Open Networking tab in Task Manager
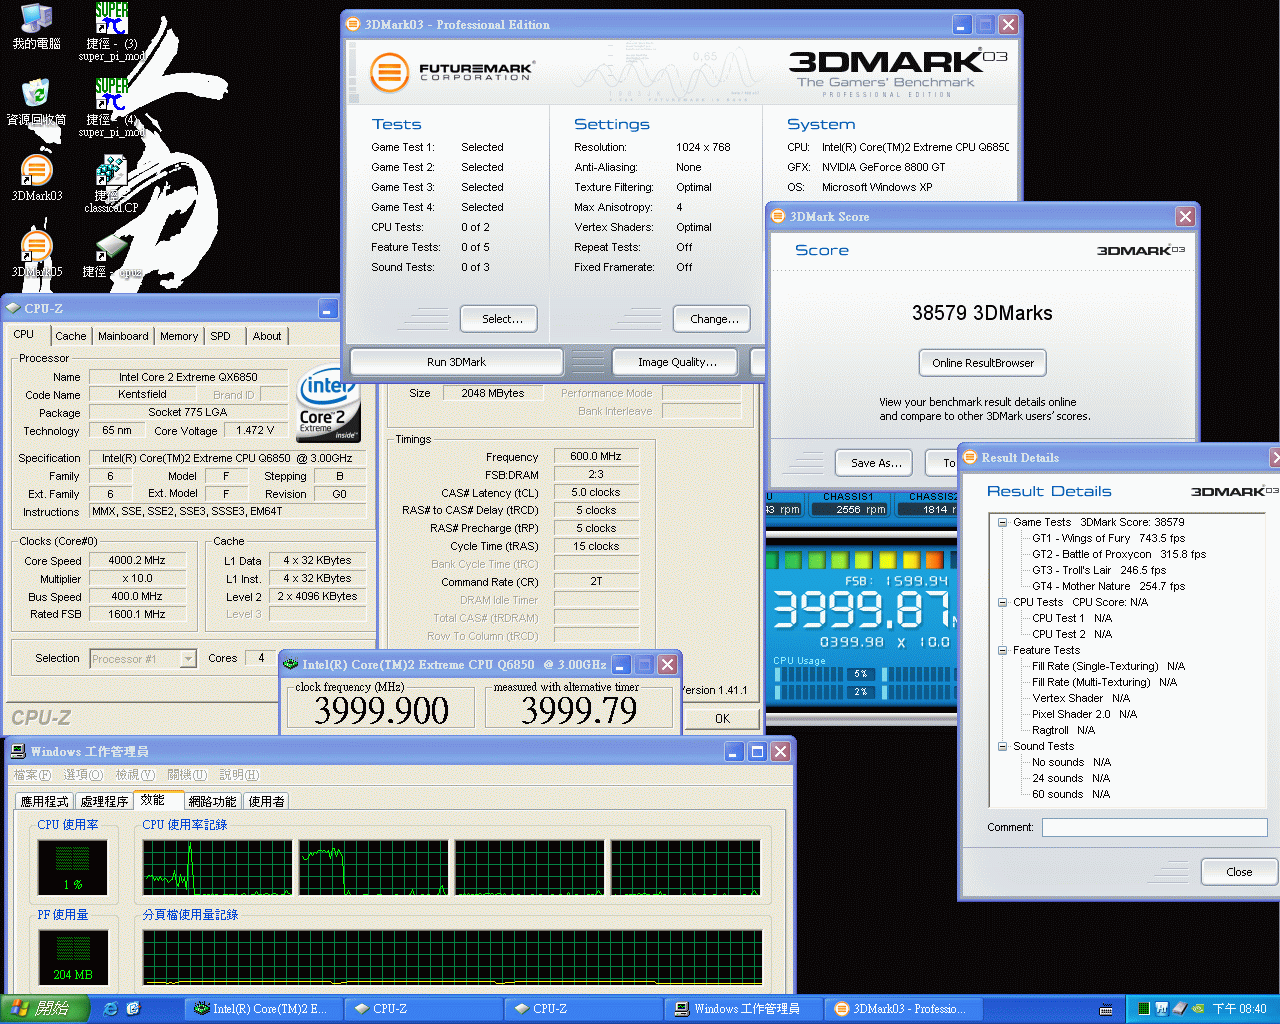Viewport: 1280px width, 1024px height. [x=212, y=801]
